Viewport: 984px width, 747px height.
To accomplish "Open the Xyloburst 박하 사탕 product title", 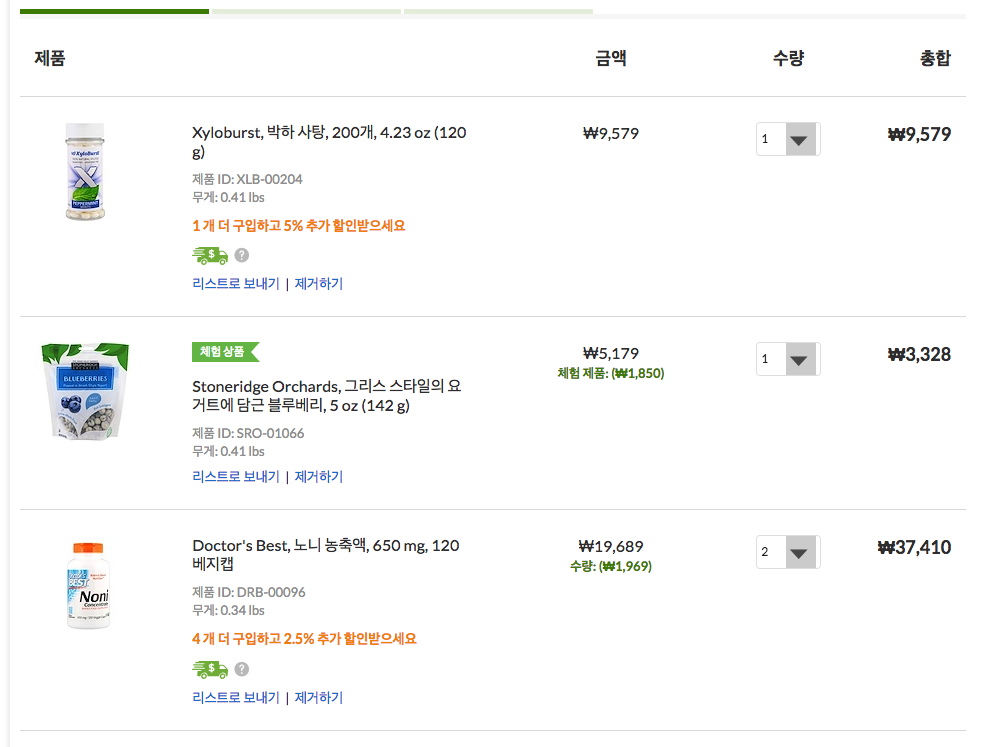I will (329, 142).
